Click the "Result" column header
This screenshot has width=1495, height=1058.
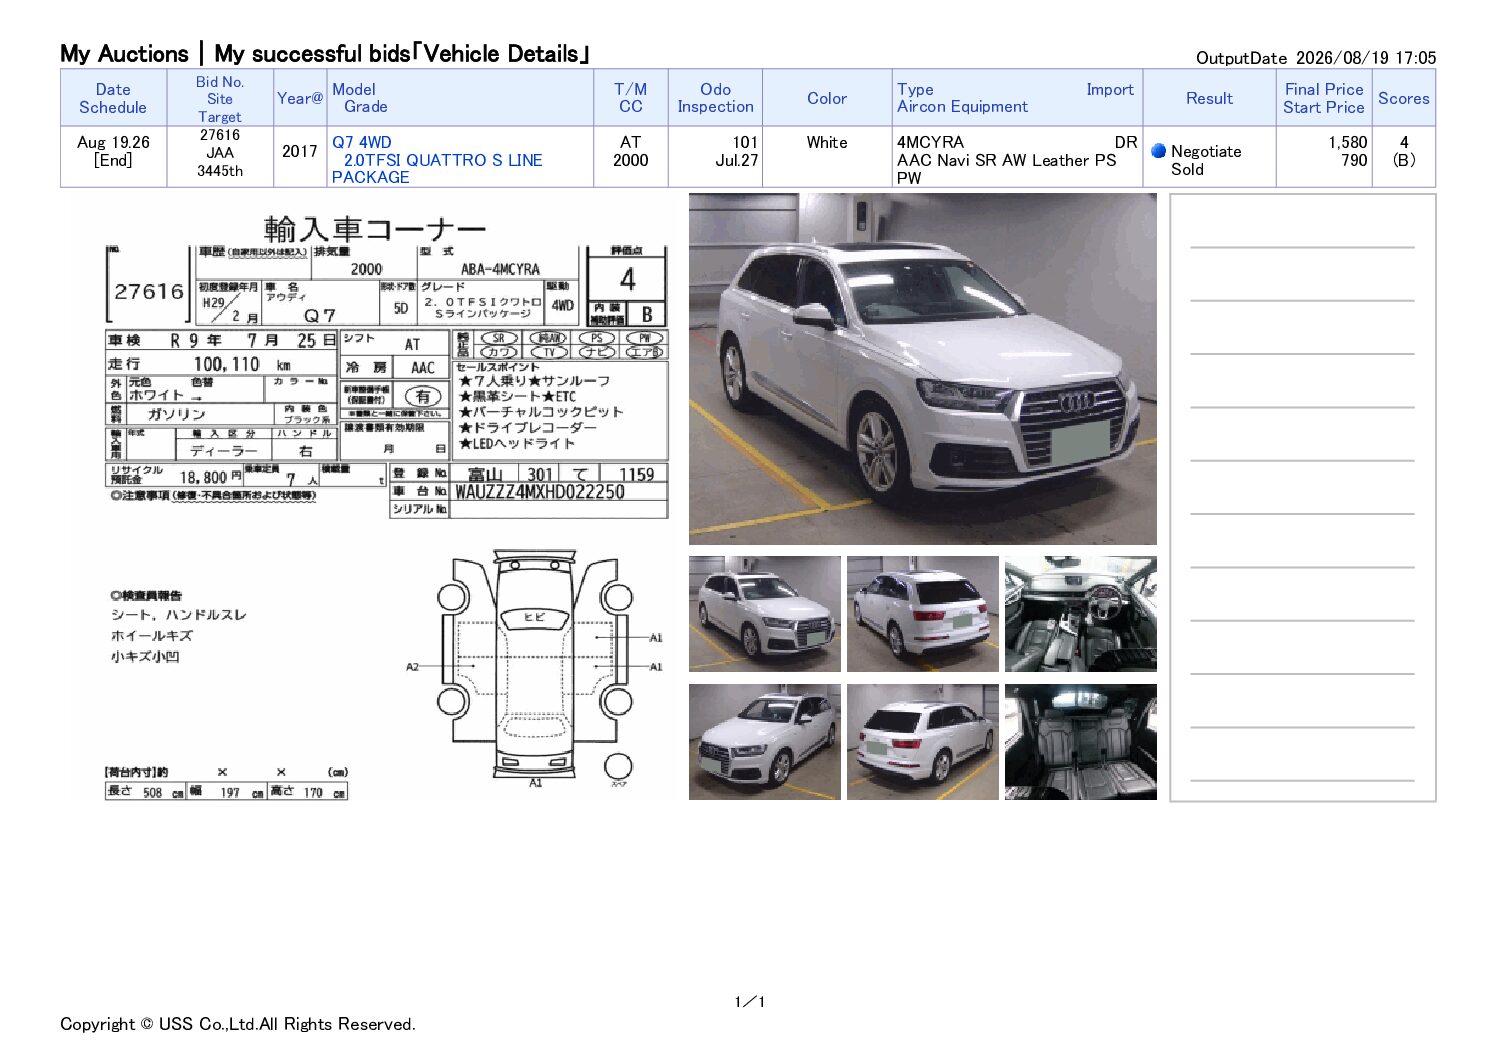1210,98
